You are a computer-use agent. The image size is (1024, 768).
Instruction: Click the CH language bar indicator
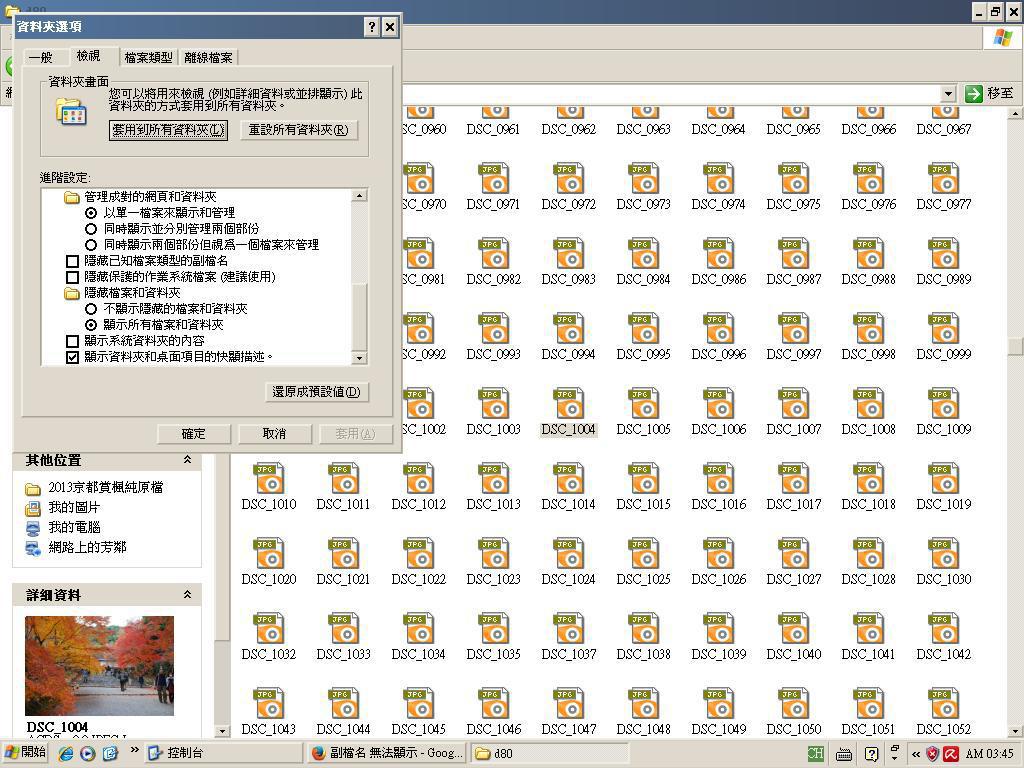point(816,754)
